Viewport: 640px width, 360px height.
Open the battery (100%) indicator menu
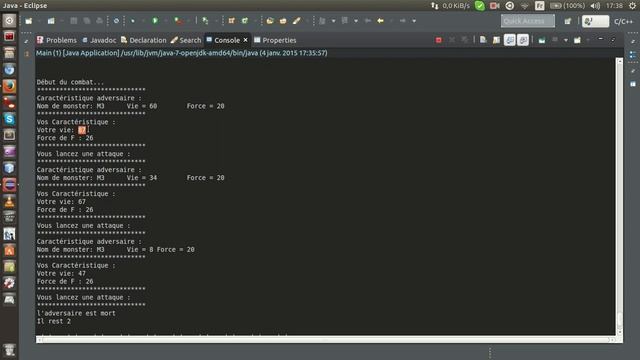pyautogui.click(x=567, y=6)
